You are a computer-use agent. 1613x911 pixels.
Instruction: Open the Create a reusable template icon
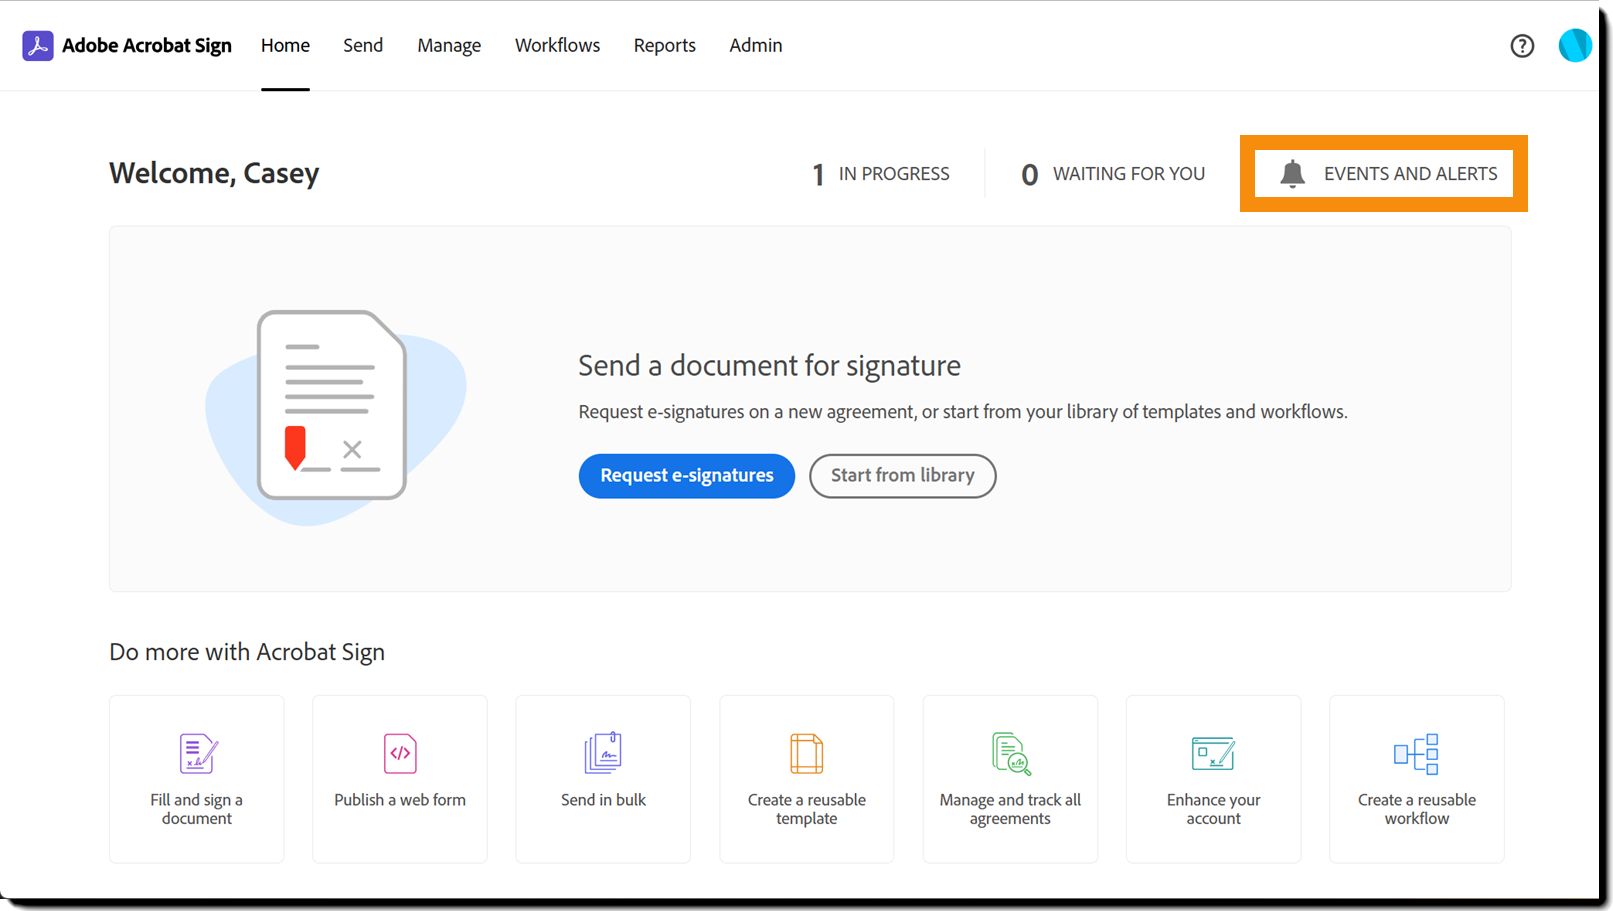tap(806, 754)
